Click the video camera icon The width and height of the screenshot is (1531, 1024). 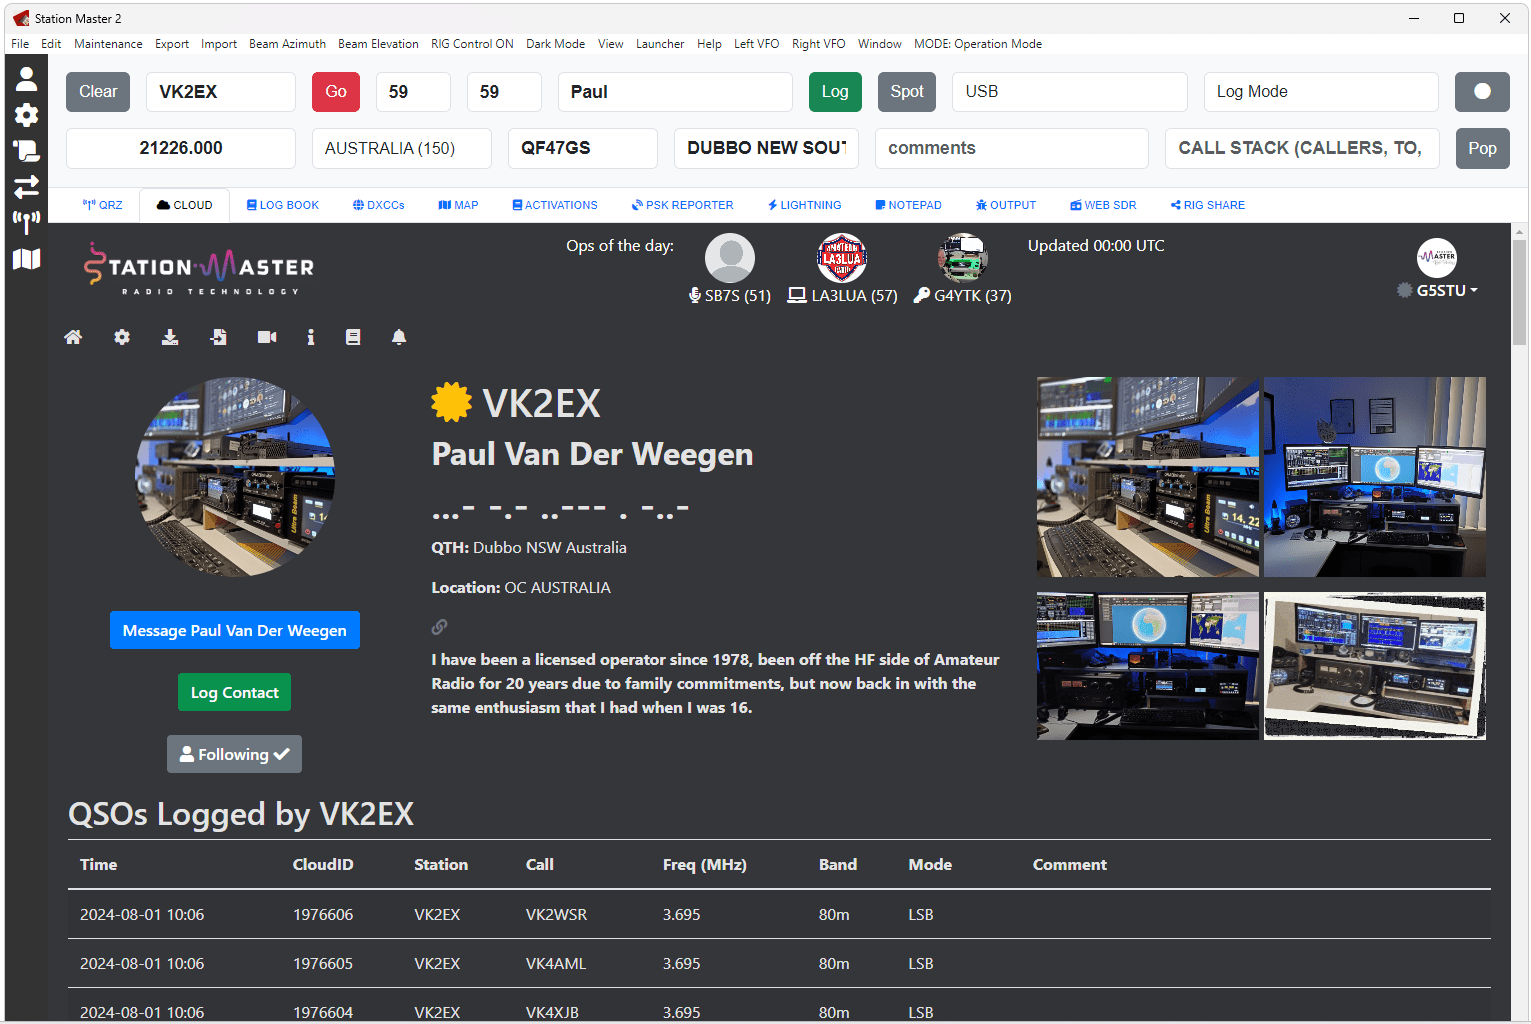pyautogui.click(x=267, y=337)
